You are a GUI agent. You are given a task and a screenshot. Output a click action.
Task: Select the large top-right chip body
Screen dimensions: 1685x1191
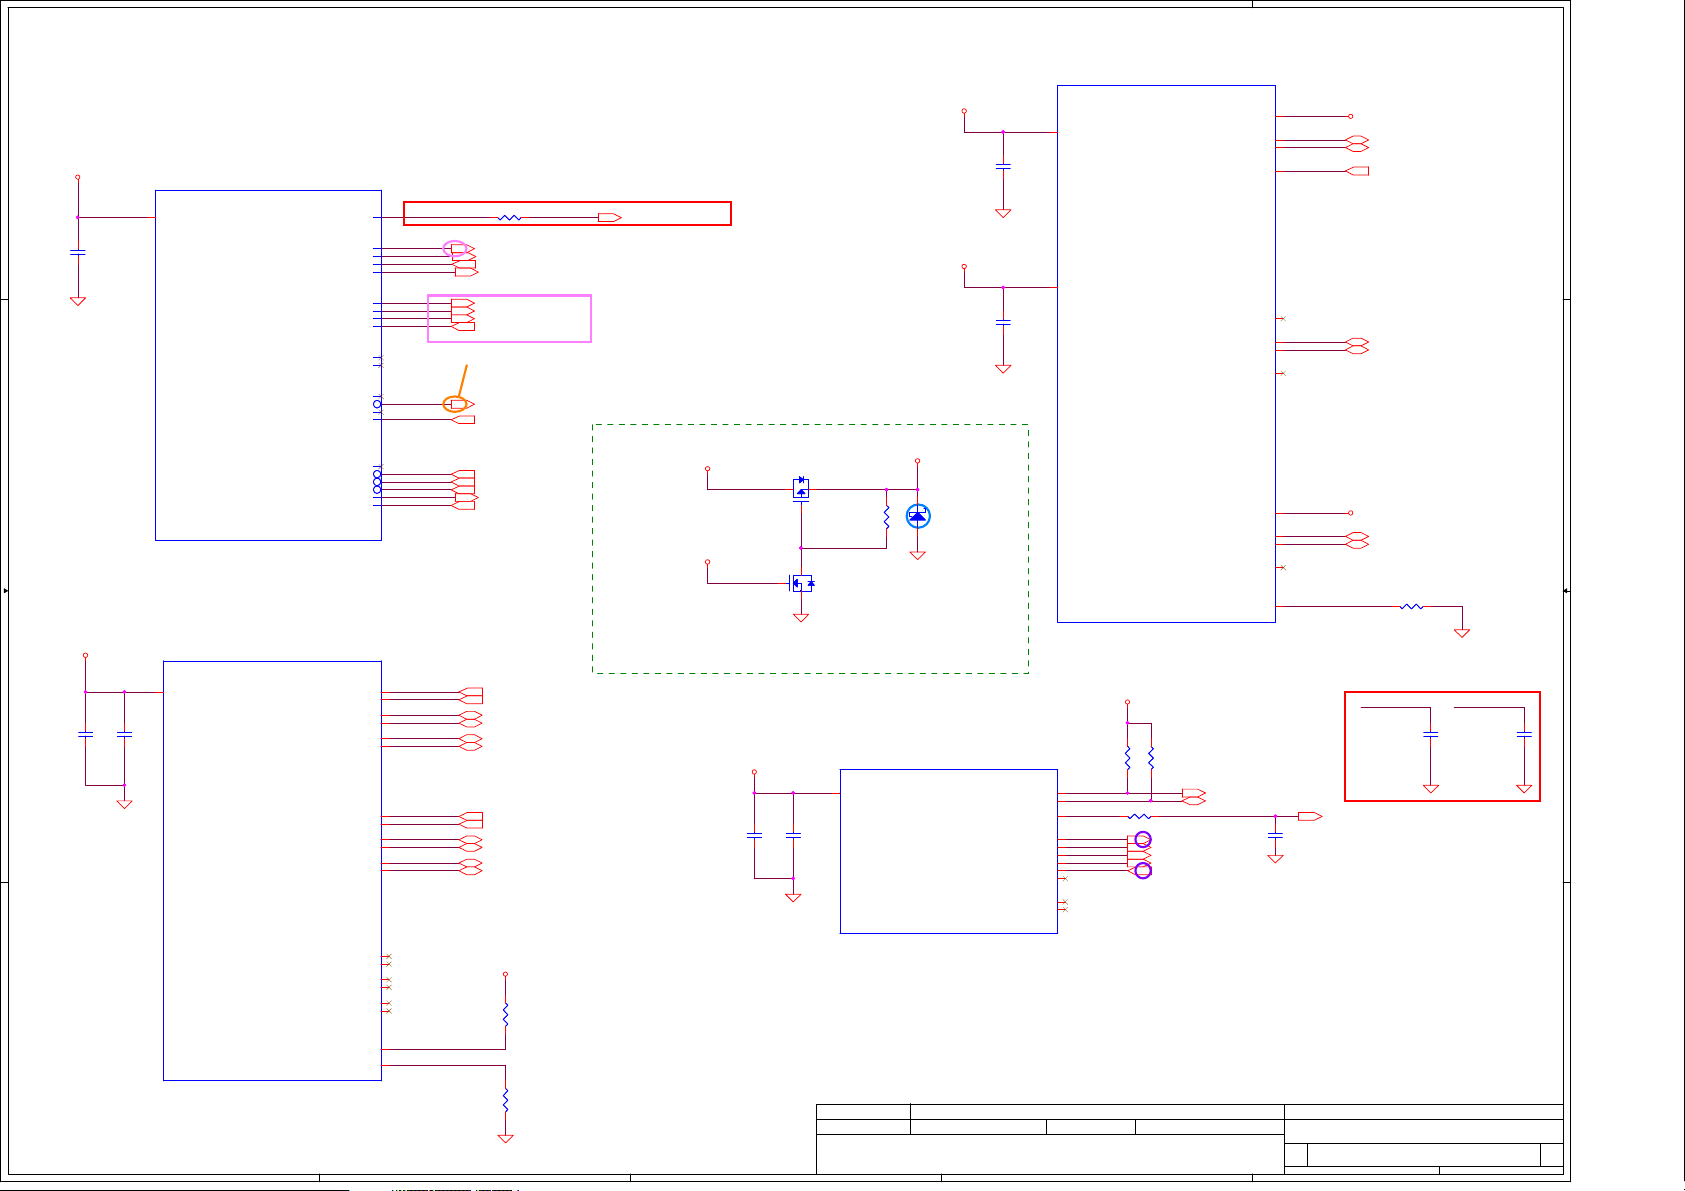coord(1166,354)
